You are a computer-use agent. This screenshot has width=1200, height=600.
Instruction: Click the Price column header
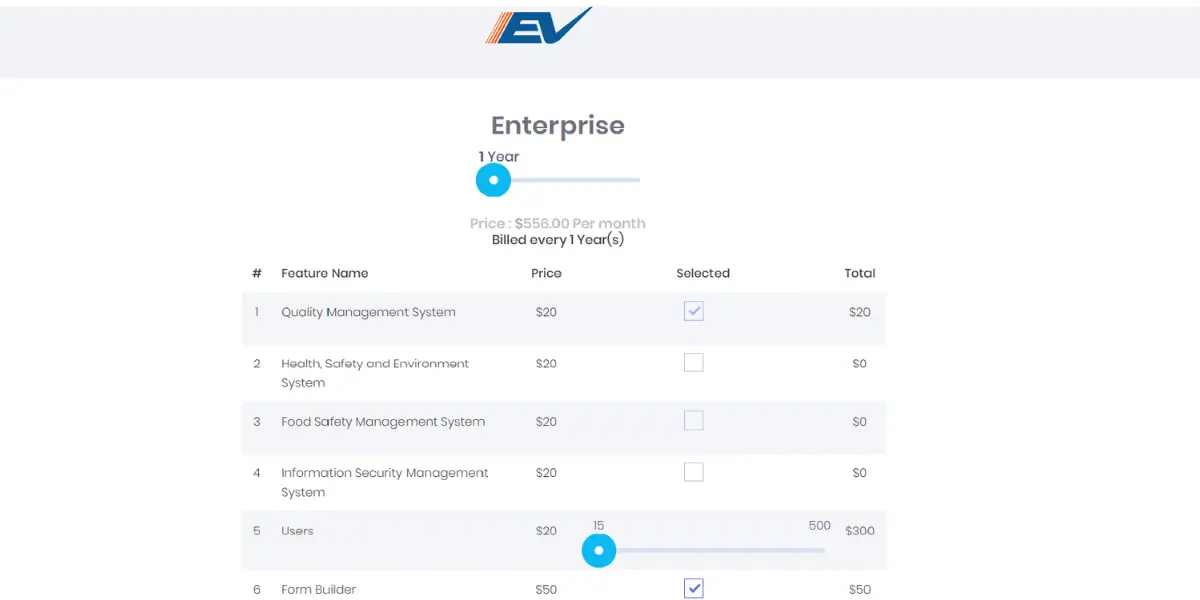(x=547, y=273)
